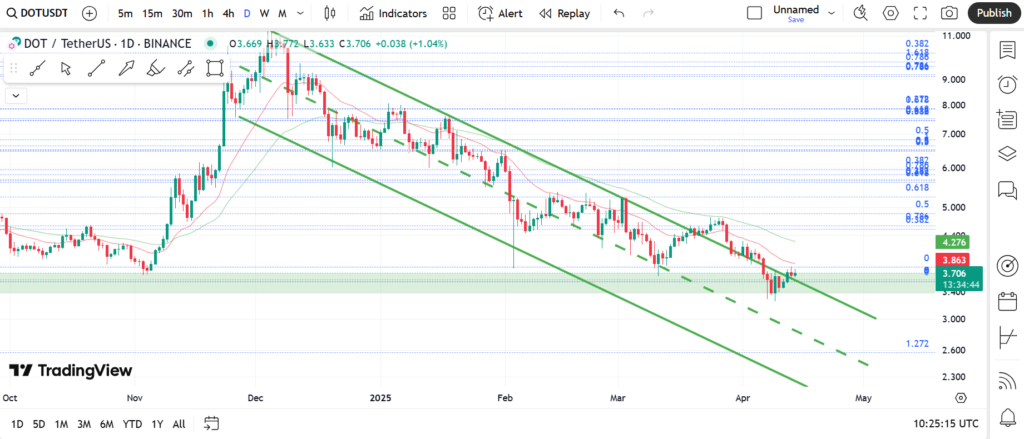Open the Unnamed layout dropdown arrow
This screenshot has width=1024, height=439.
point(831,13)
